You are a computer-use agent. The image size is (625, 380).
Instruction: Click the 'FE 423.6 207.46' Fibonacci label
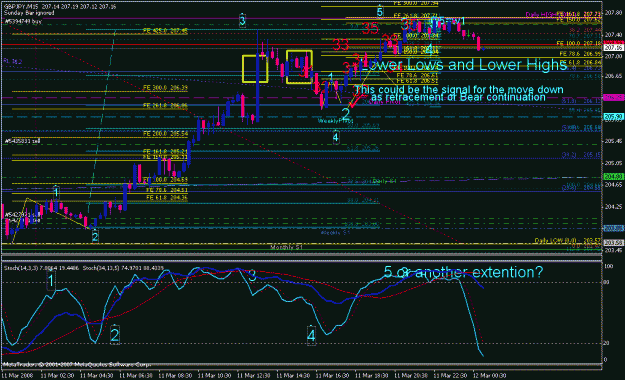click(165, 30)
